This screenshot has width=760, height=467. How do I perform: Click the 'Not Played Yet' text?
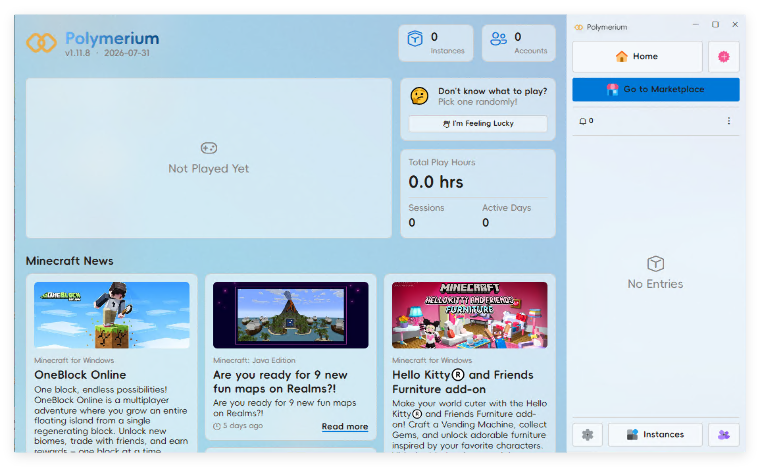(208, 169)
